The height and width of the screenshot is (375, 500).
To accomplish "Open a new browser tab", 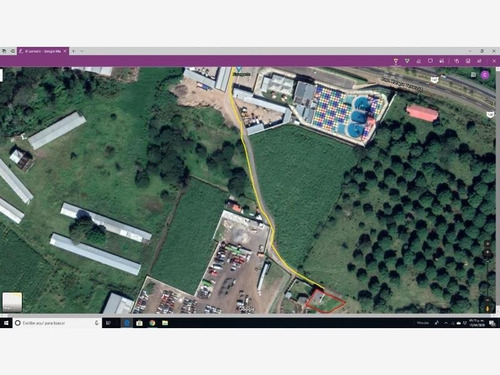I will [x=74, y=51].
